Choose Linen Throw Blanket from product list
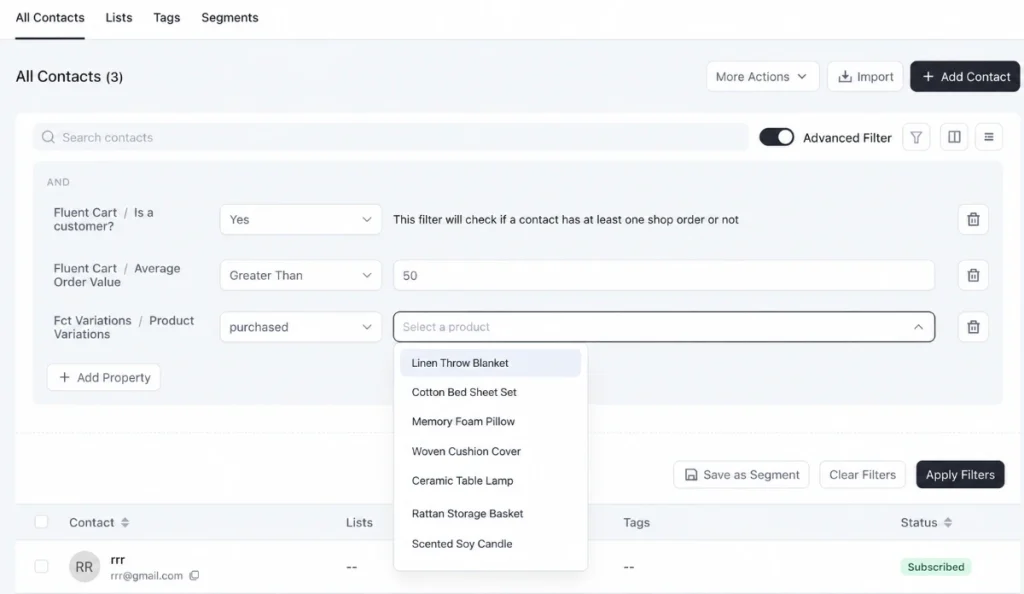Image resolution: width=1024 pixels, height=594 pixels. point(490,363)
